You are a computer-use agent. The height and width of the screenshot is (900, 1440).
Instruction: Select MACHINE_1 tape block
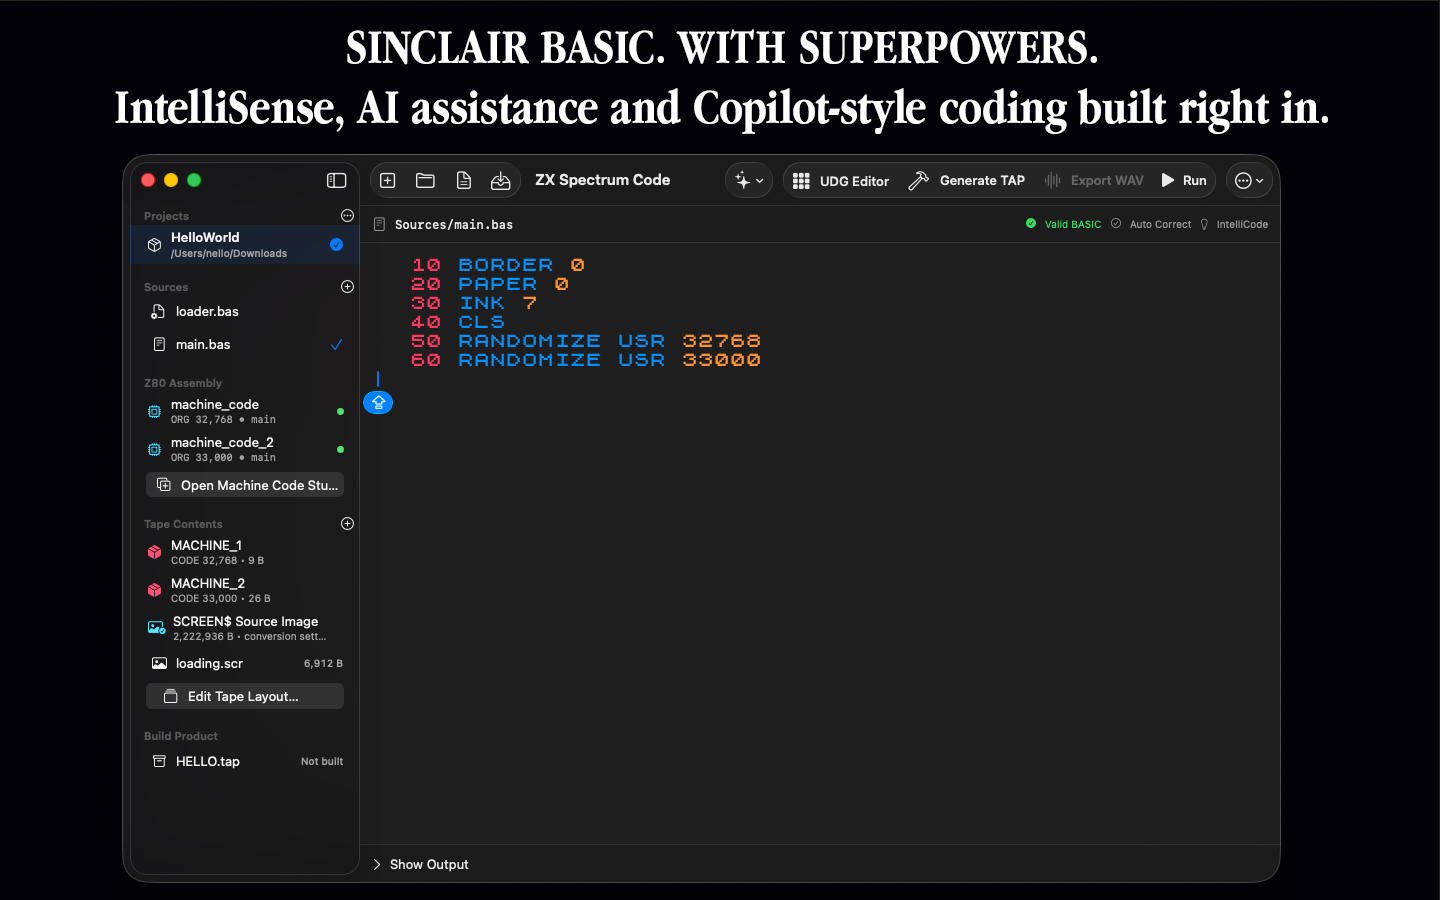(x=245, y=552)
